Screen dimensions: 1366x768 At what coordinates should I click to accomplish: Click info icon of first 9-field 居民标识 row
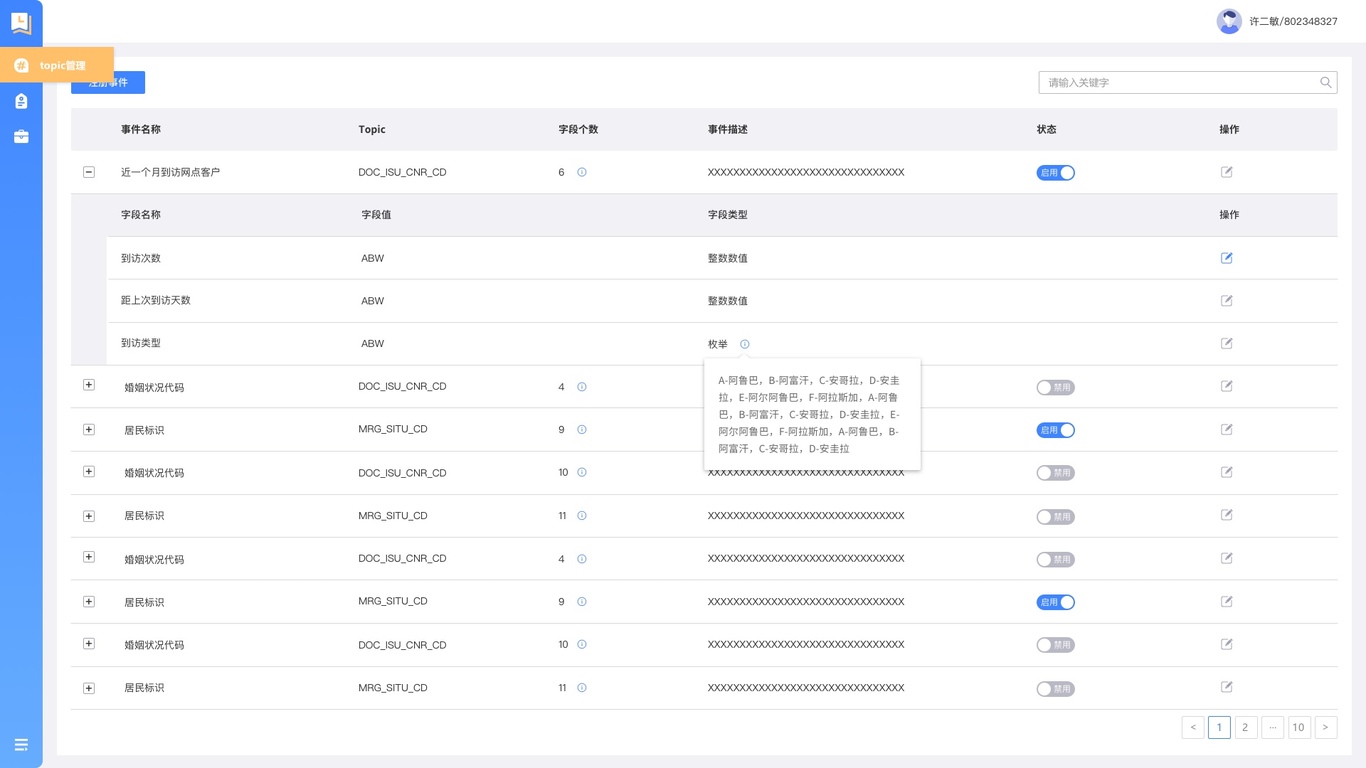tap(582, 430)
